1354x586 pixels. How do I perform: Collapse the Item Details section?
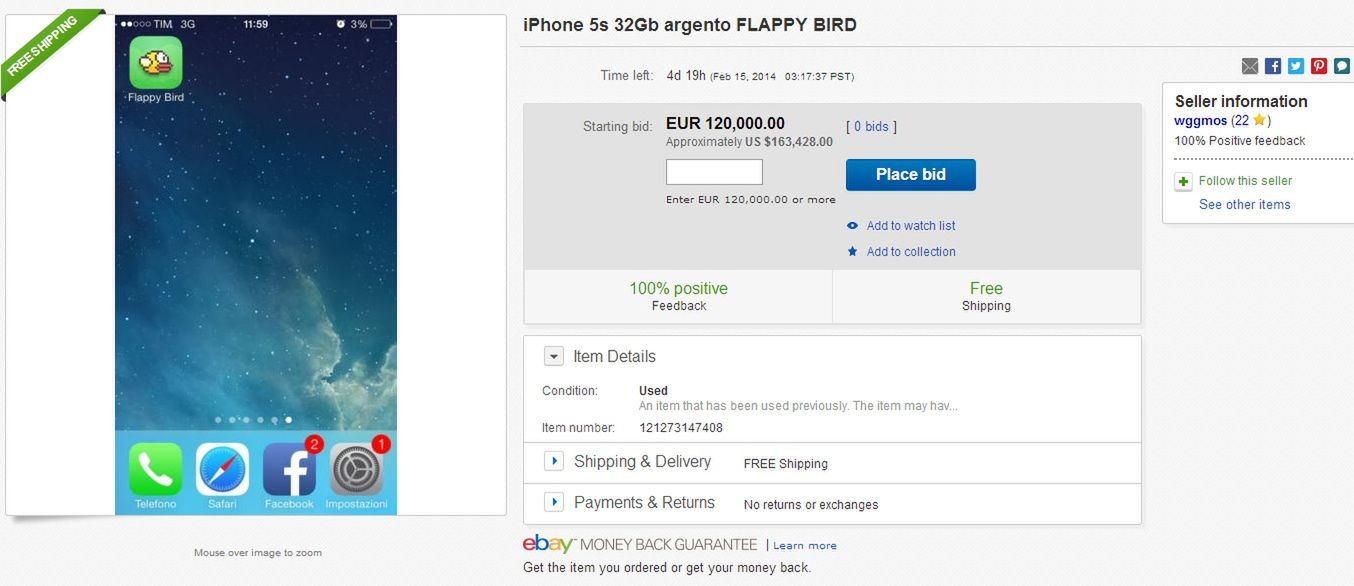pyautogui.click(x=553, y=356)
